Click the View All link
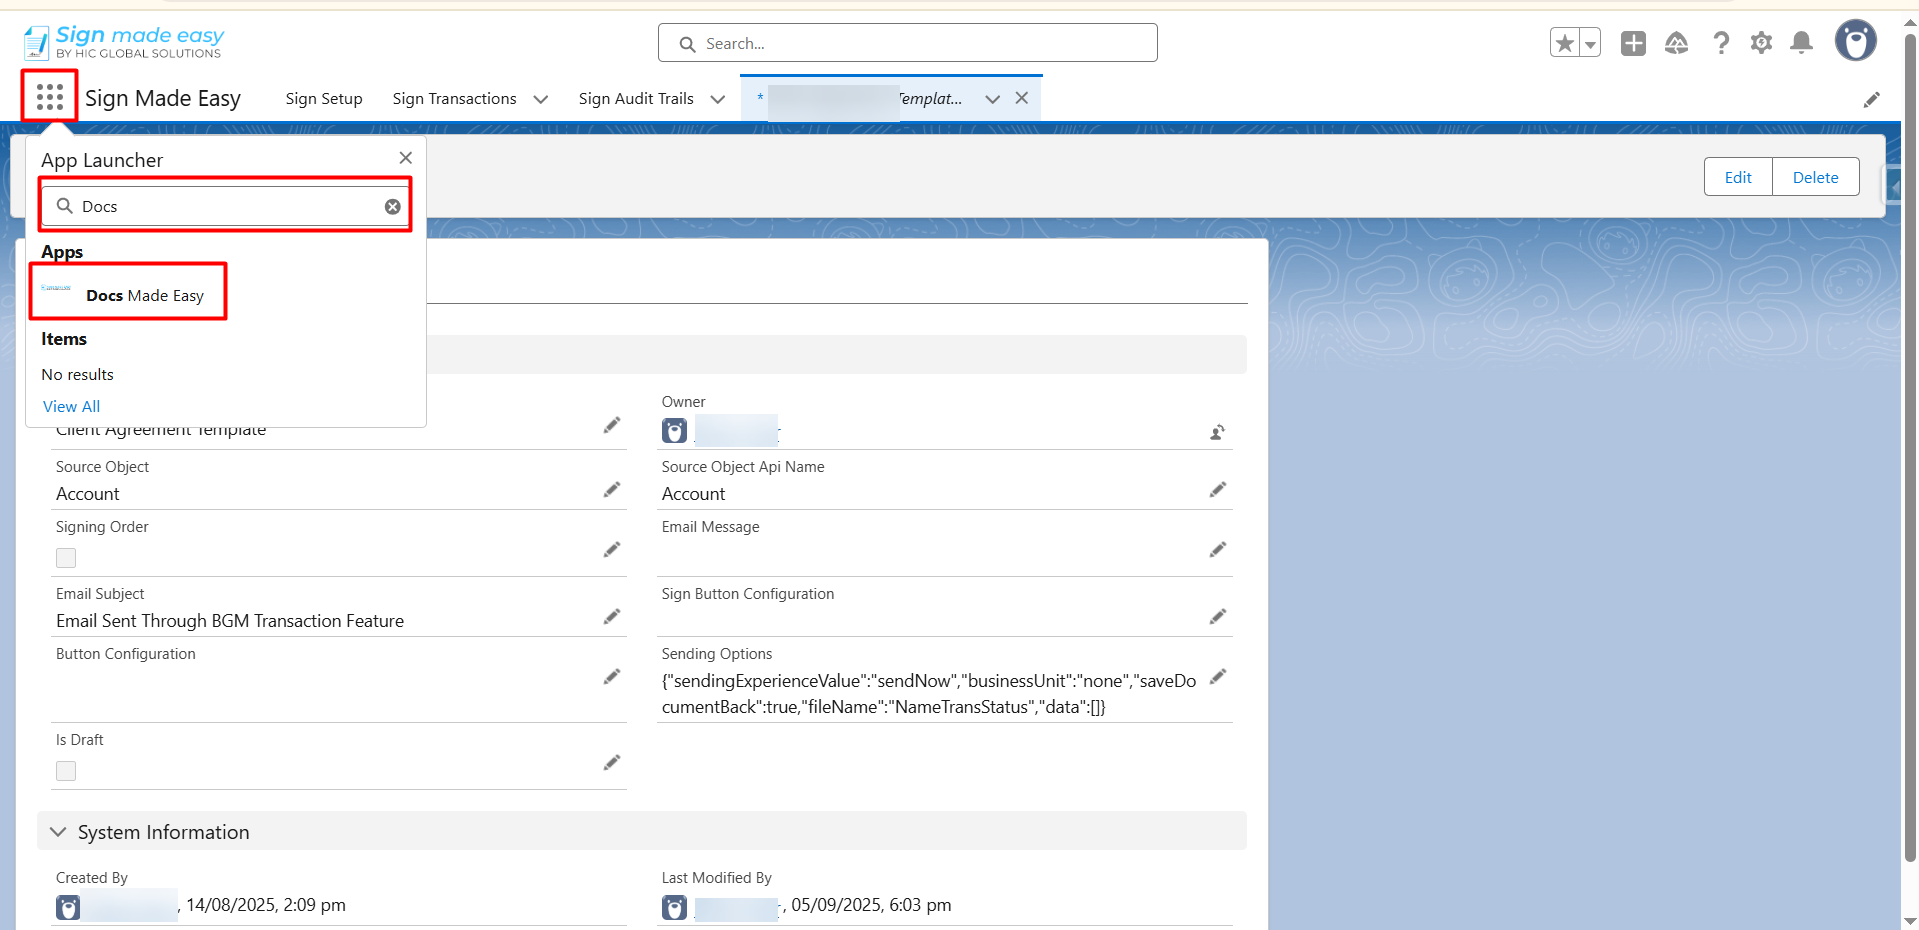 tap(71, 406)
